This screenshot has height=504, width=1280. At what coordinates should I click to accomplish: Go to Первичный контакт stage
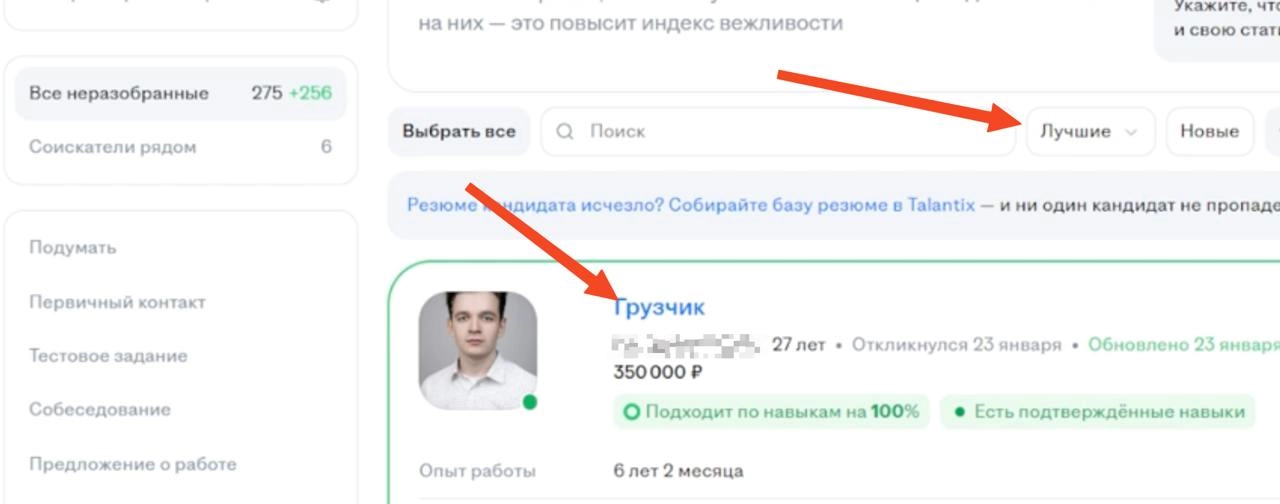(x=117, y=302)
